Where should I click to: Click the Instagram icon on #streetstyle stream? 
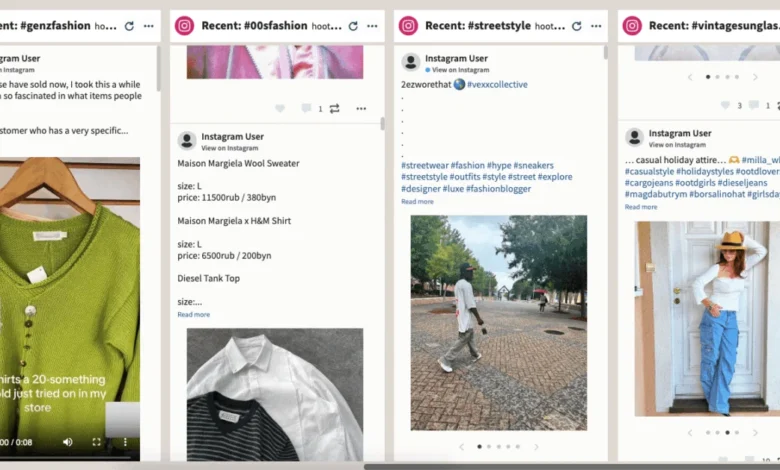coord(408,26)
